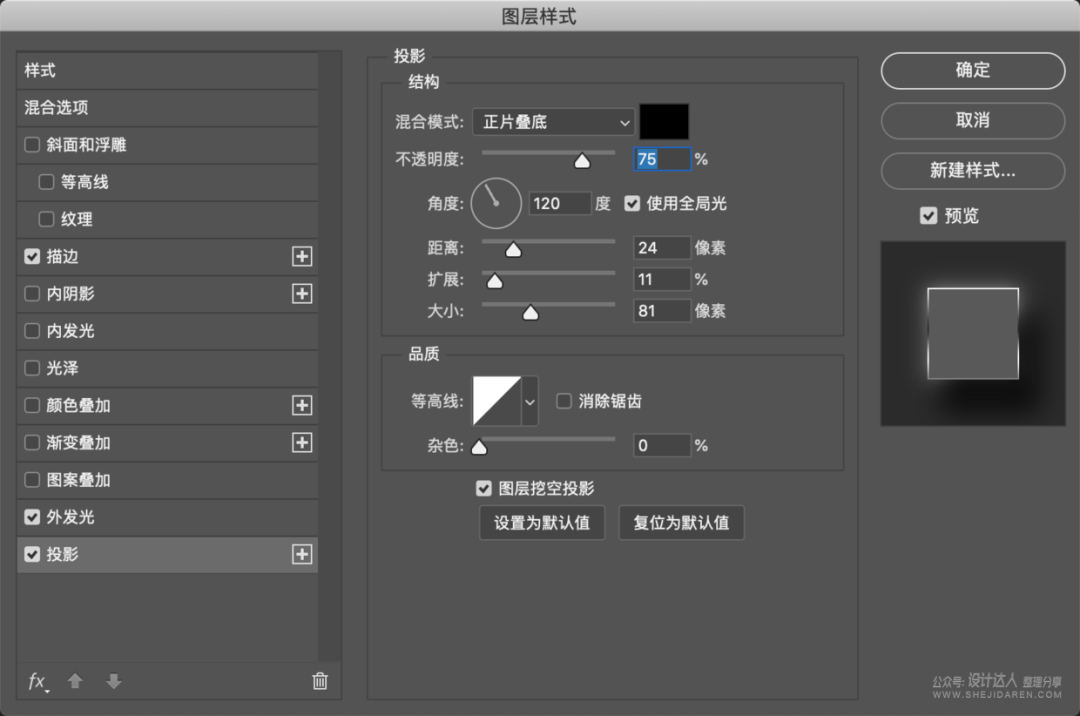Enable 斜面和浮雕 checkbox
Viewport: 1080px width, 716px height.
coord(32,145)
